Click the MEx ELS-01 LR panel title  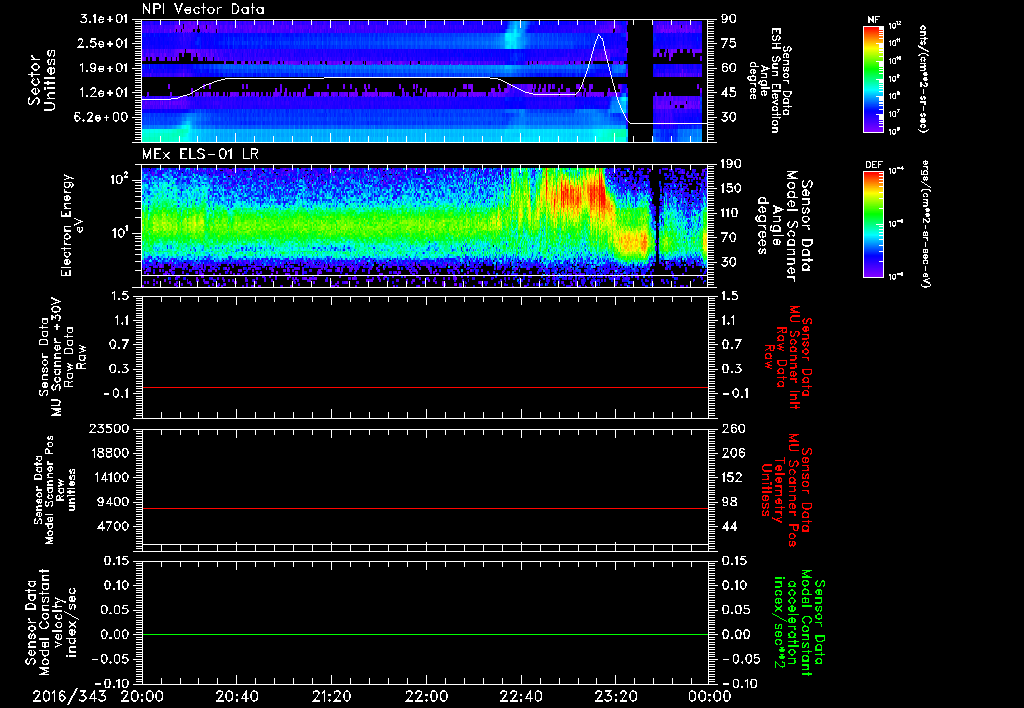click(201, 153)
